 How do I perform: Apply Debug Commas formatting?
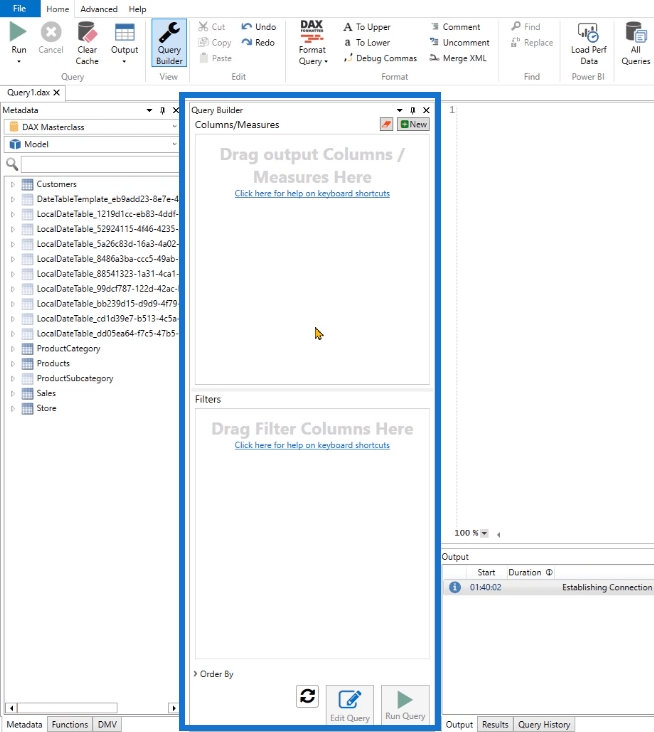click(x=380, y=58)
